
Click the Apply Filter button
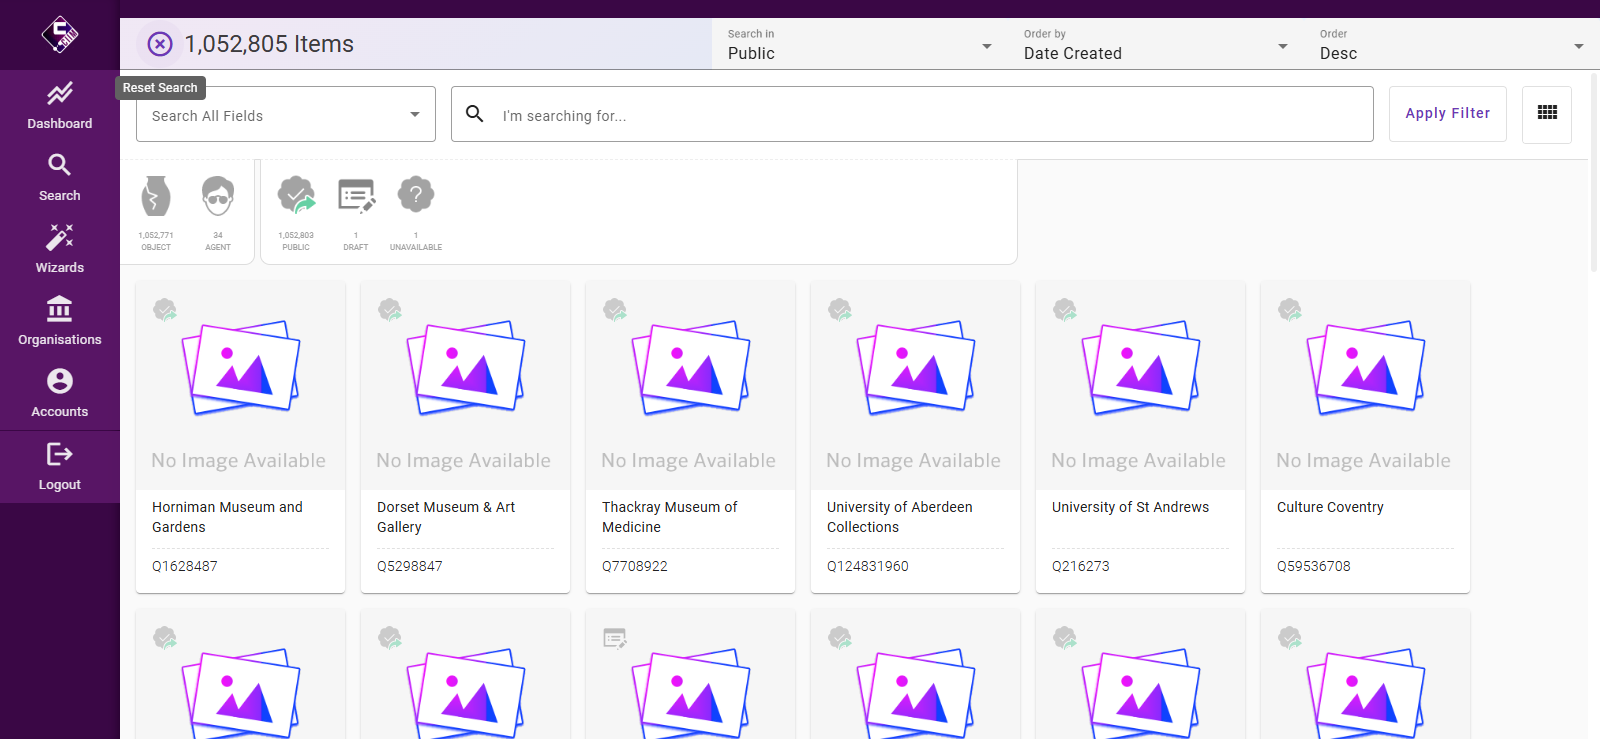(x=1447, y=114)
